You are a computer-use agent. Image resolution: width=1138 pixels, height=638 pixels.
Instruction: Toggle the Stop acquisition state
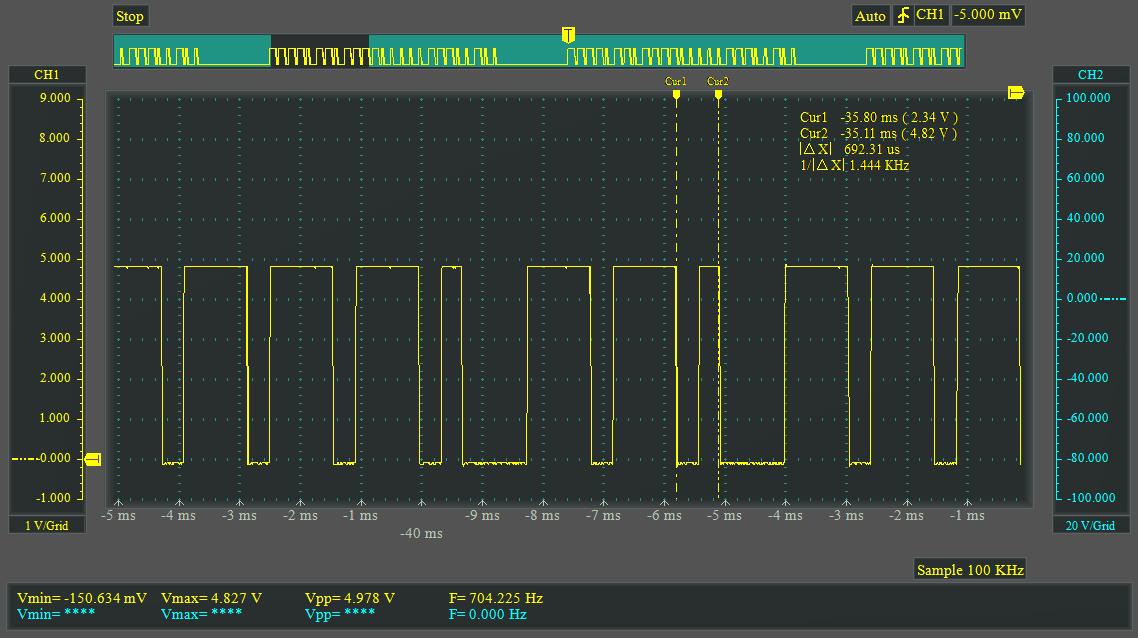[130, 16]
